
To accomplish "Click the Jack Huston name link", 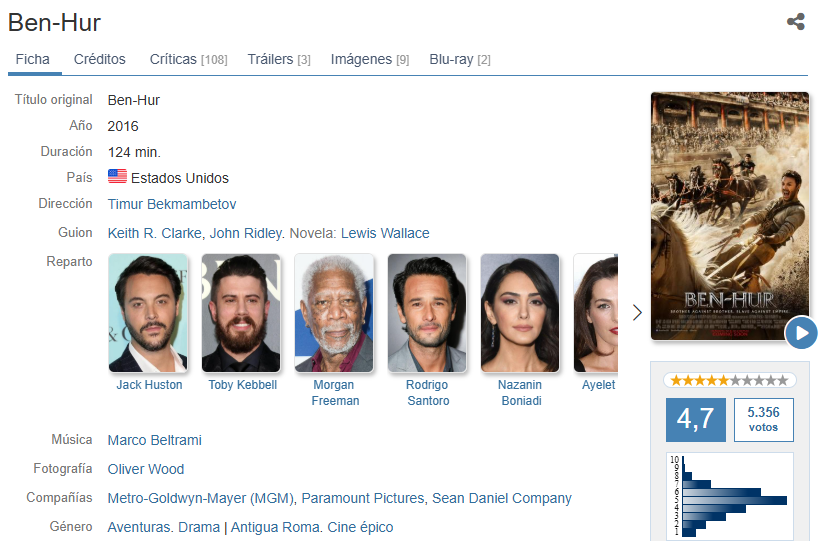I will pyautogui.click(x=149, y=385).
